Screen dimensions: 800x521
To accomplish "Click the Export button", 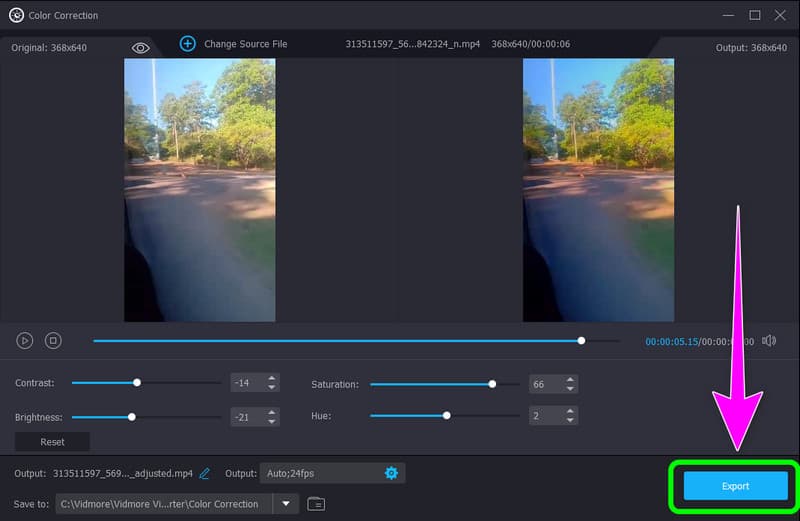I will pos(735,486).
